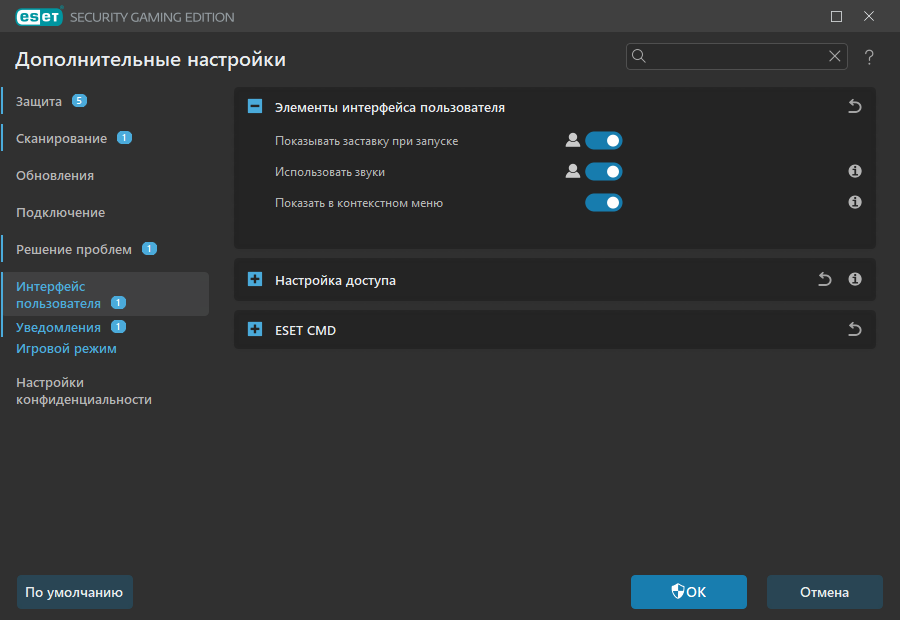
Task: Disable 'Показать в контекстном меню' switch
Action: click(x=603, y=203)
